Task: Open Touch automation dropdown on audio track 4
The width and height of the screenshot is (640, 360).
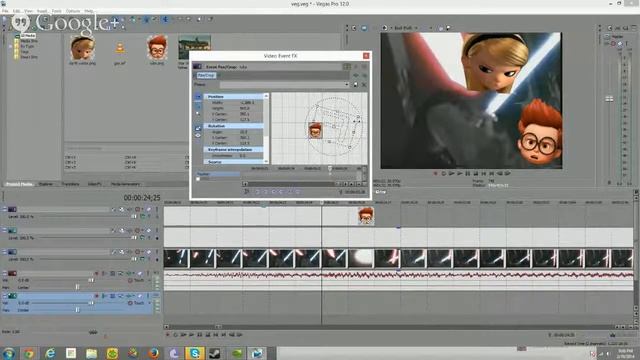Action: point(149,281)
